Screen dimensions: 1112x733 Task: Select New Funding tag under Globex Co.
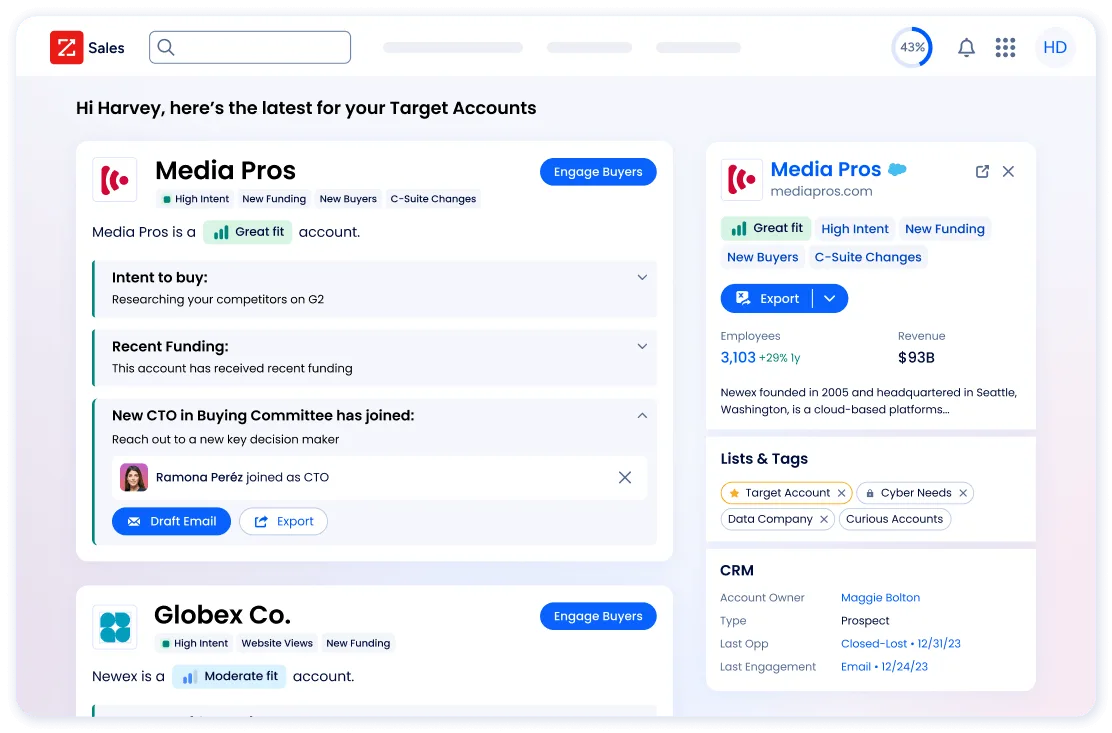pyautogui.click(x=358, y=643)
